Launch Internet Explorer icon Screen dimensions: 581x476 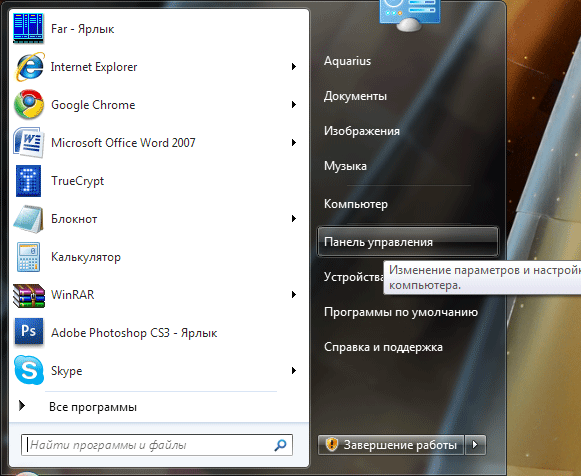pos(29,67)
